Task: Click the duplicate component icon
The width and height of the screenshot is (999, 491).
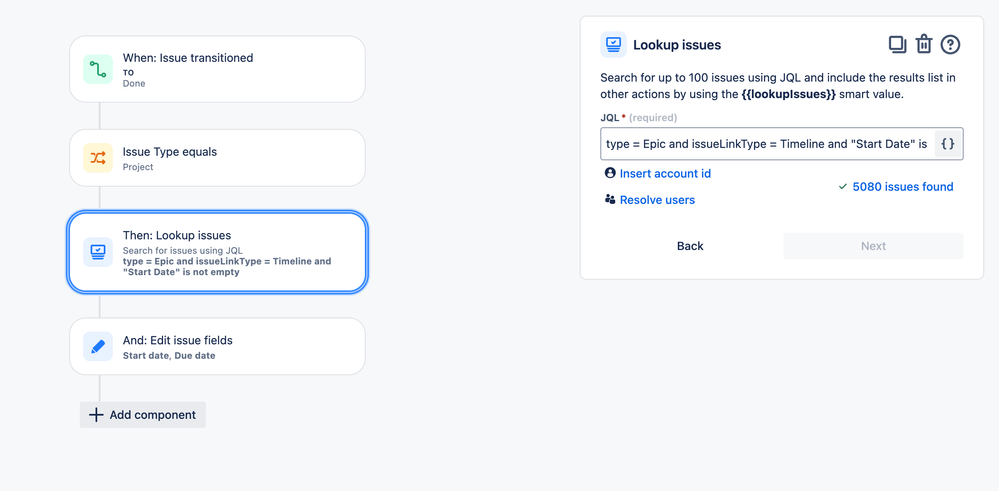Action: pyautogui.click(x=898, y=45)
